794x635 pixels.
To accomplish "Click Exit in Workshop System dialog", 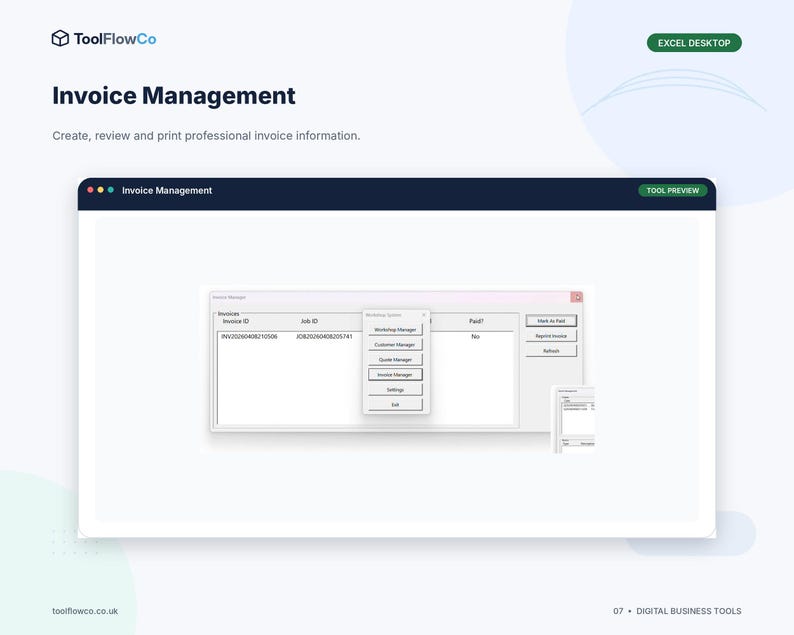I will tap(395, 405).
